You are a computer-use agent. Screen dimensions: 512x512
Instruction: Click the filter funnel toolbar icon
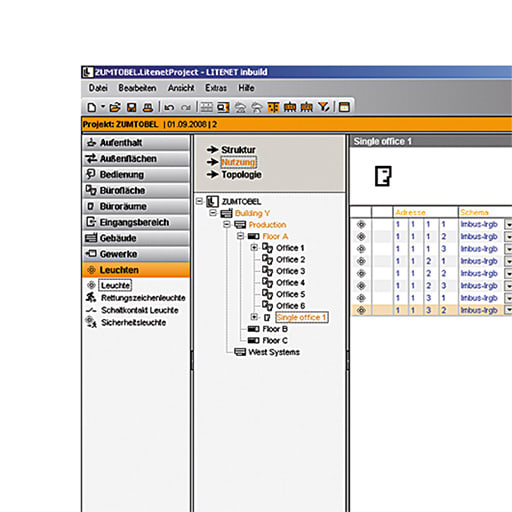tap(324, 107)
